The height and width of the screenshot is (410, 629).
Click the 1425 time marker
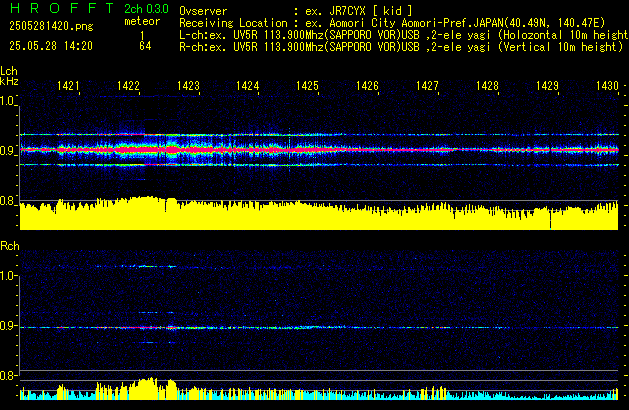(308, 86)
